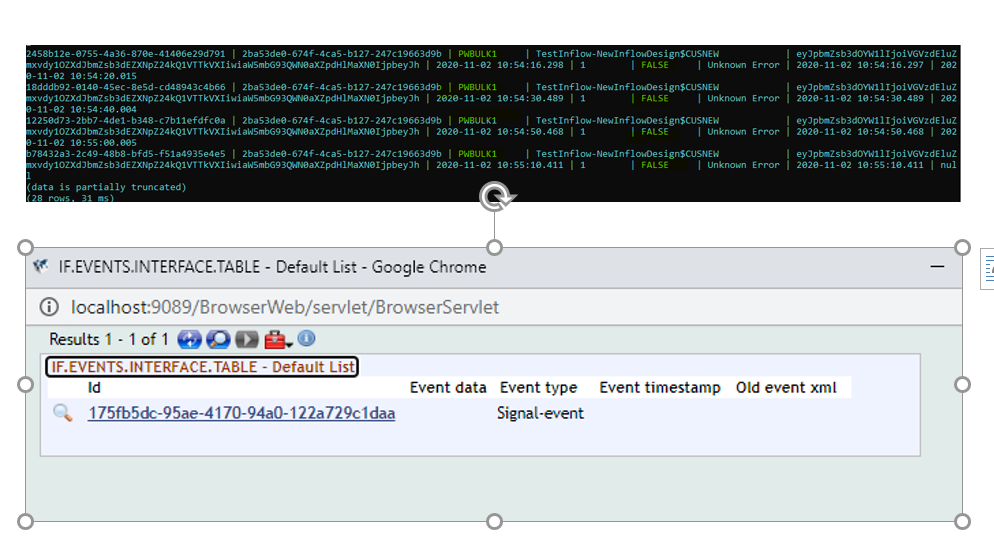Click the gray play arrow icon
This screenshot has height=555, width=994.
[x=246, y=339]
